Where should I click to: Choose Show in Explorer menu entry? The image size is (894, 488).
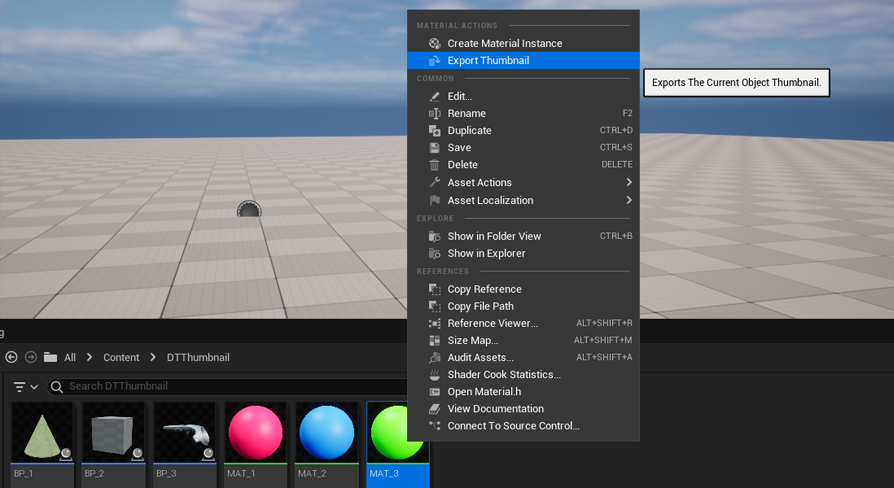coord(523,253)
